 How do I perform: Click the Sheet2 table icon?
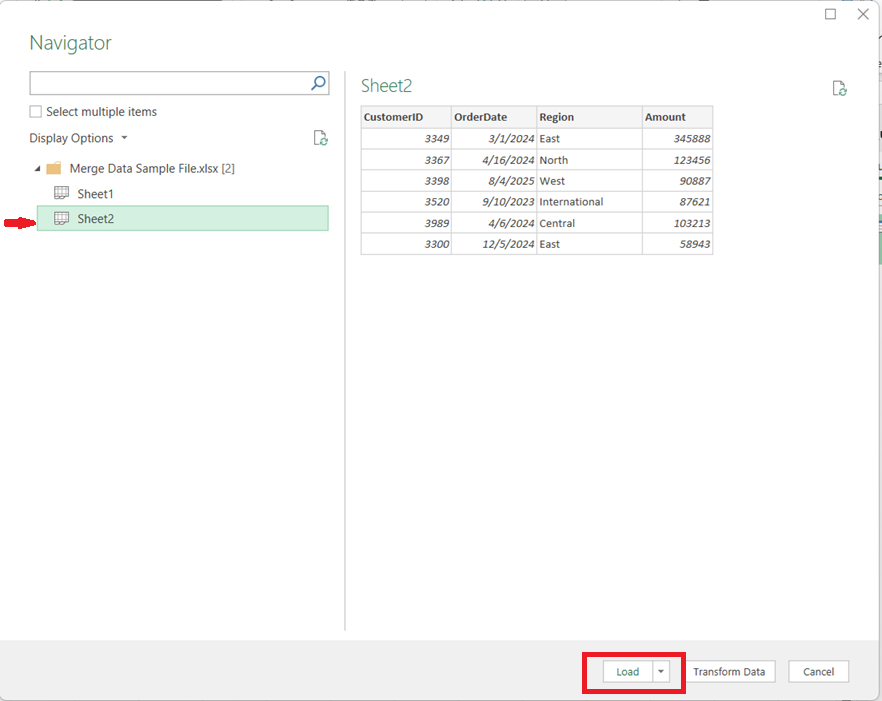[61, 218]
